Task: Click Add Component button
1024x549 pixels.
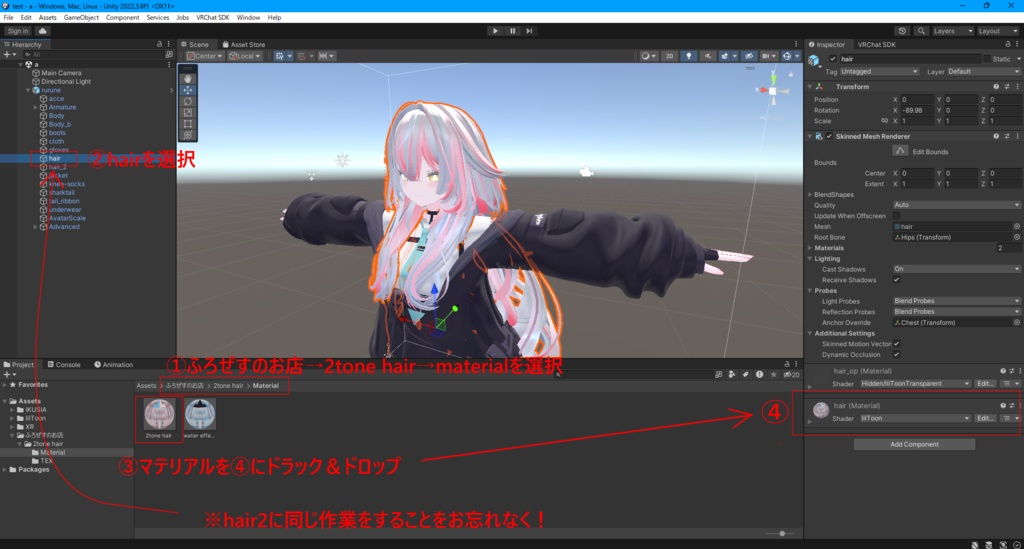Action: [x=914, y=445]
